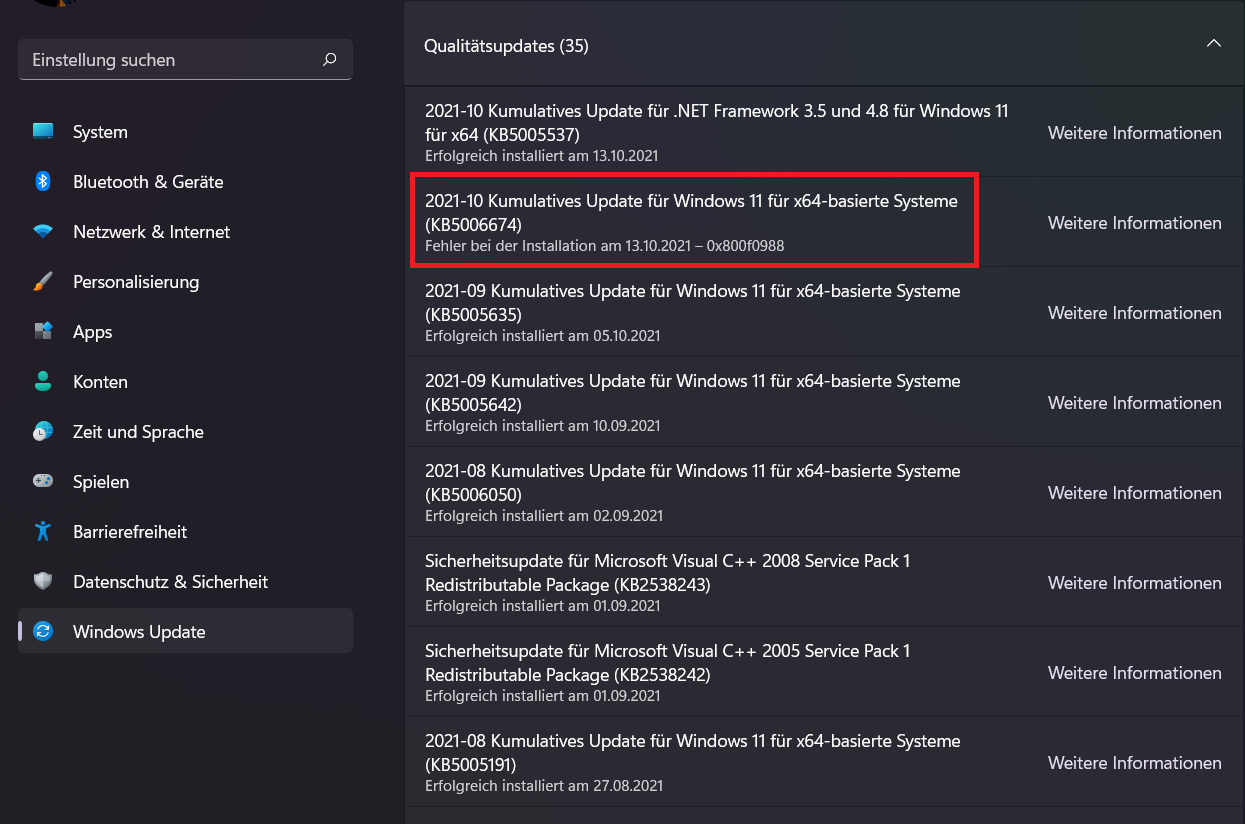Click the Barrierefreiheit accessibility icon
1245x824 pixels.
43,532
